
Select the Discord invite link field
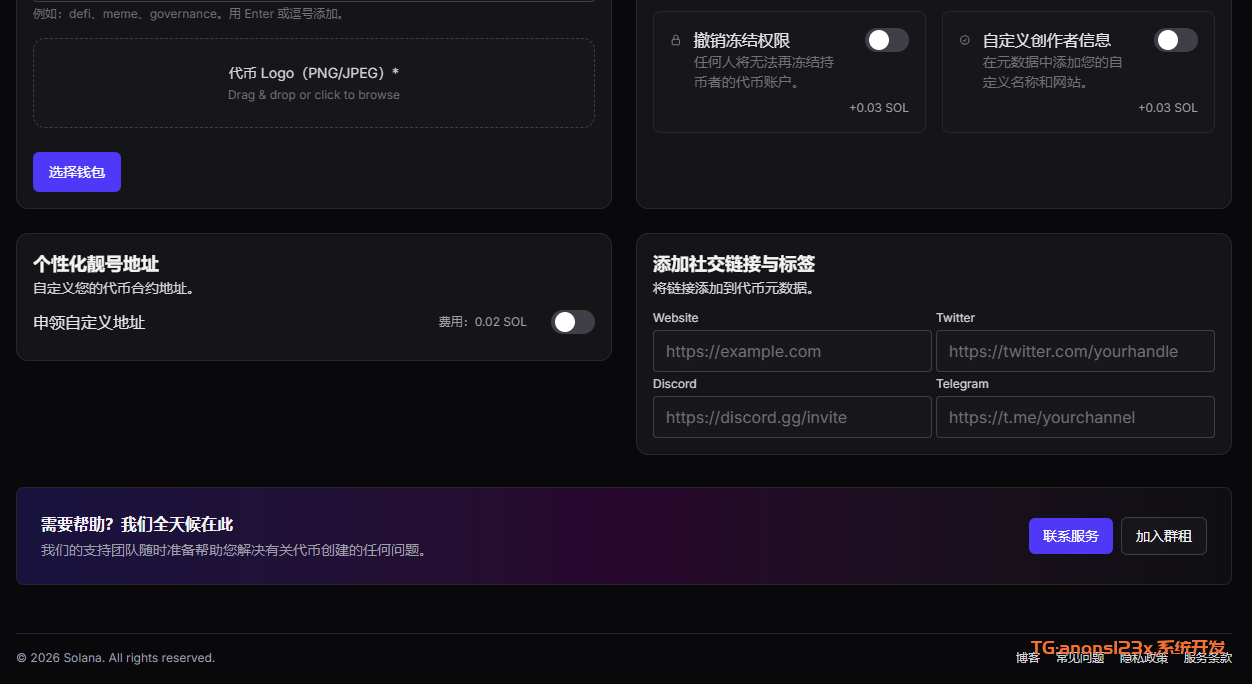[792, 418]
